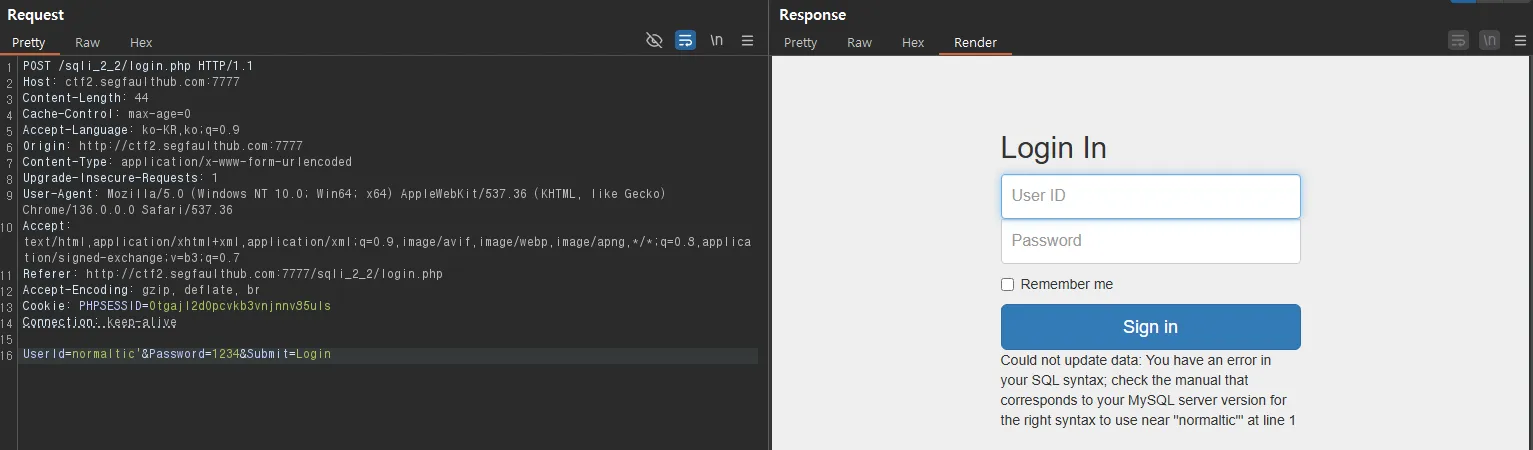Click the 'Origin' header line
Viewport: 1533px width, 450px height.
pyautogui.click(x=162, y=146)
